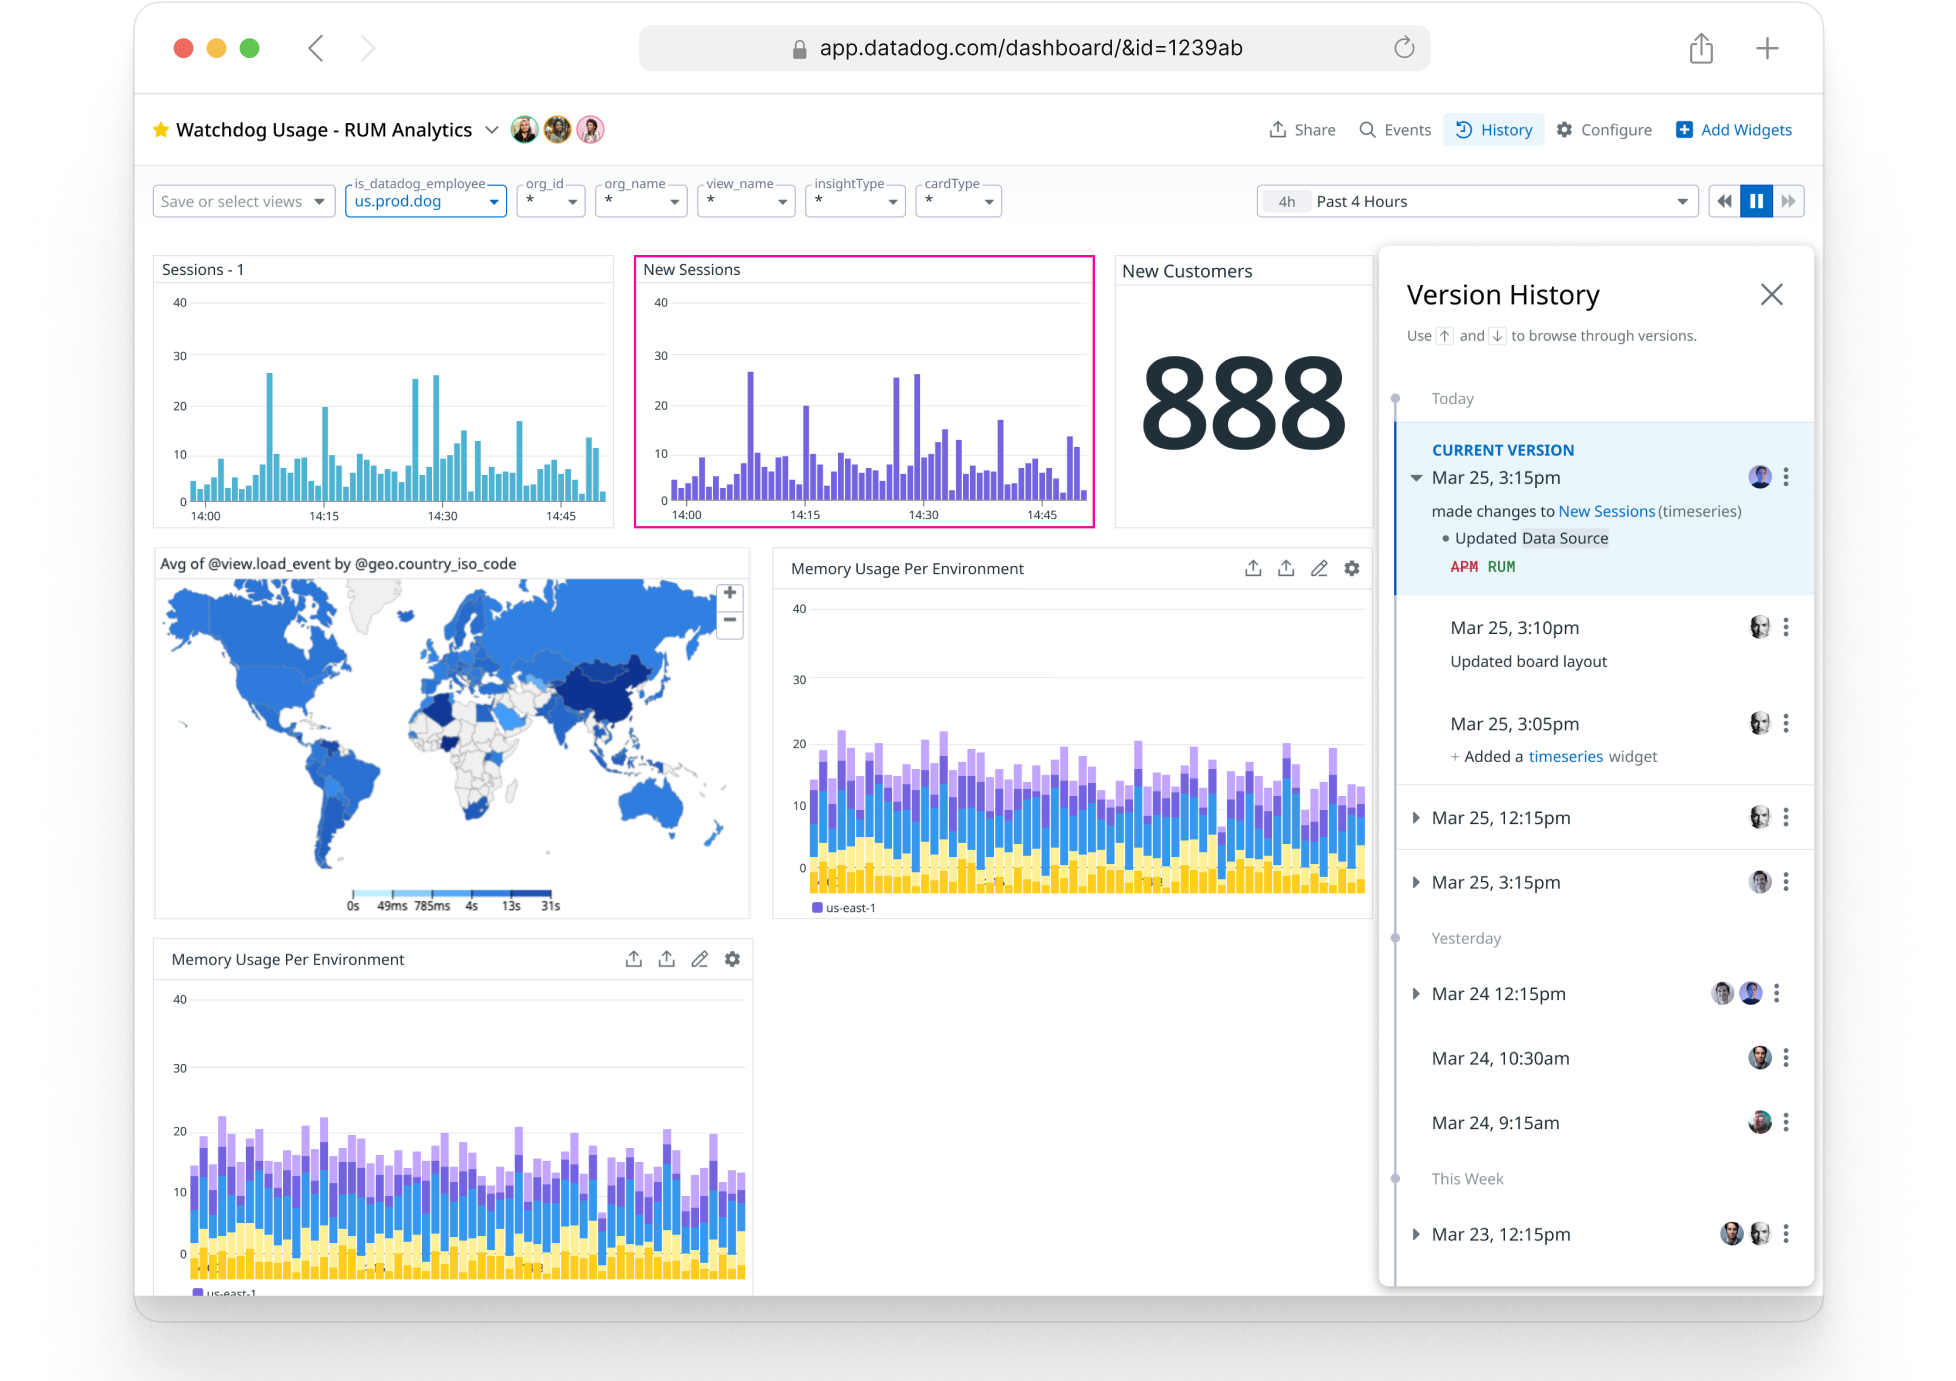Step time range forward with fast-forward button
The image size is (1956, 1381).
pyautogui.click(x=1788, y=201)
